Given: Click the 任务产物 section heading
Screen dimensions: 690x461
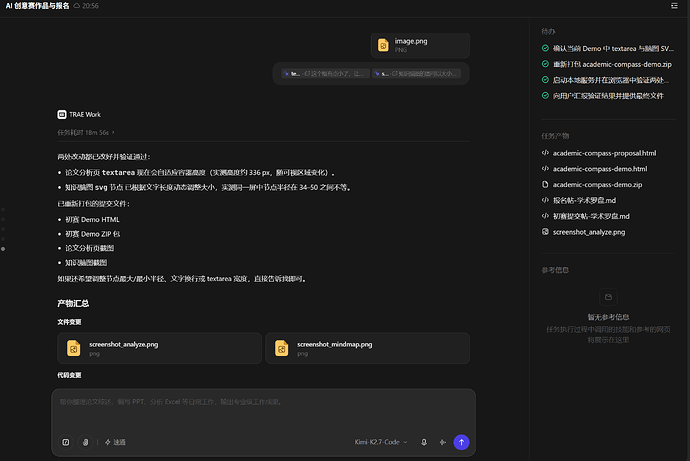Looking at the screenshot, I should point(555,136).
